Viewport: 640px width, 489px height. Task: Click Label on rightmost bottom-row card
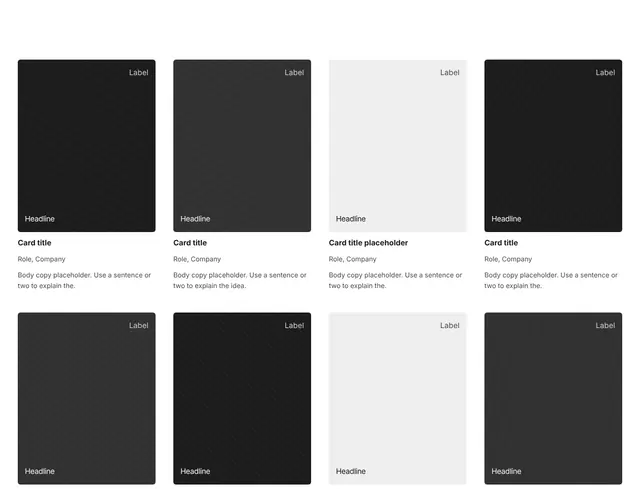coord(605,326)
